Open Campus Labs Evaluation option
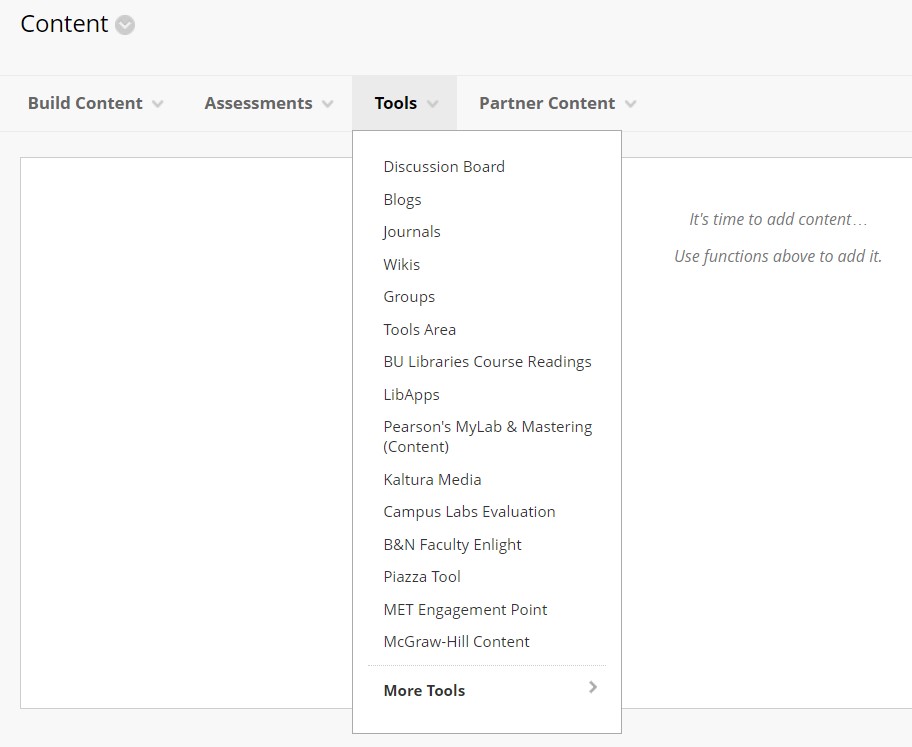The width and height of the screenshot is (912, 747). click(469, 511)
